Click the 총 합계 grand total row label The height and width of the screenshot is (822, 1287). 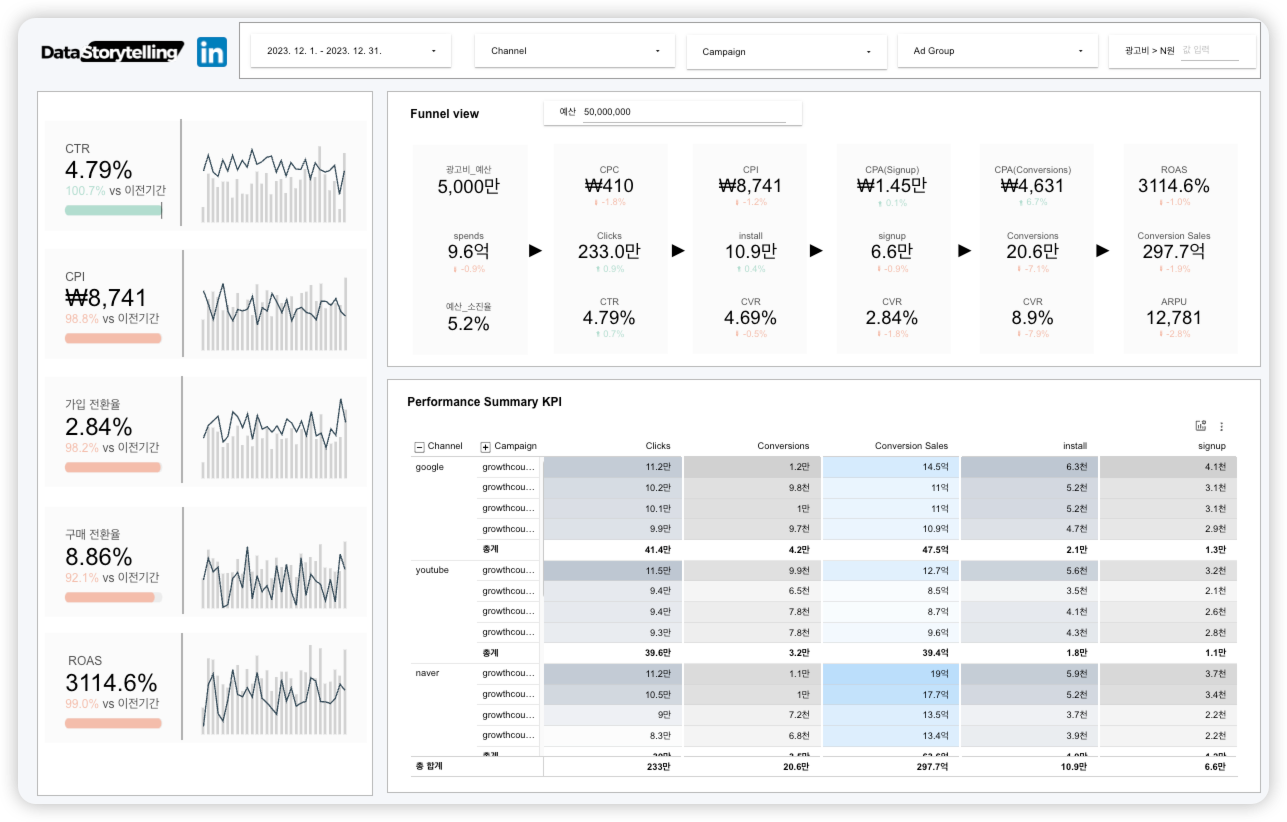click(427, 765)
